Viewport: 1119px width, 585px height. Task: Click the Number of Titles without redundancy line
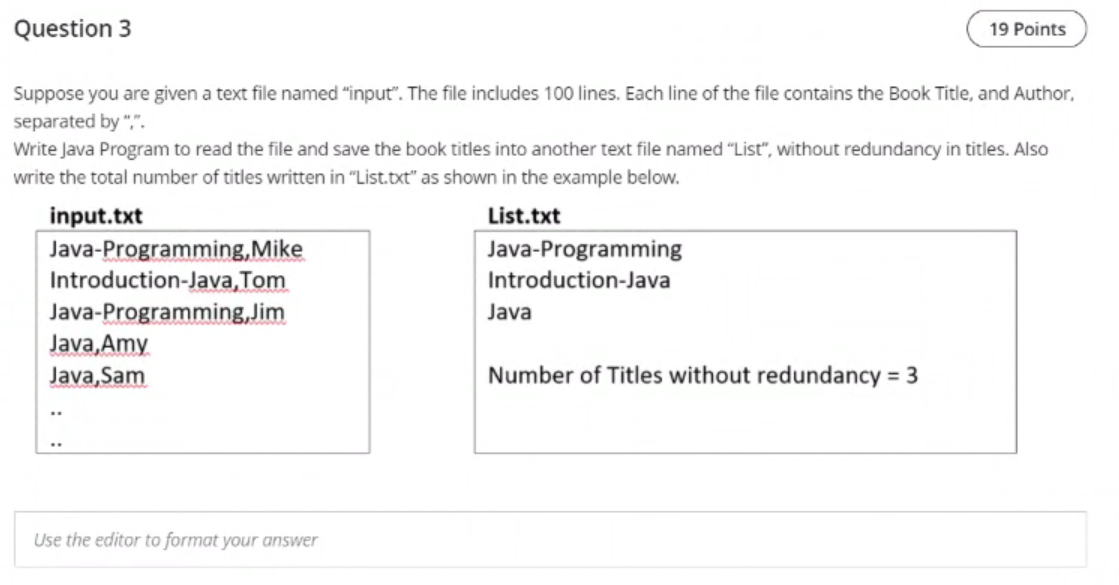tap(703, 376)
